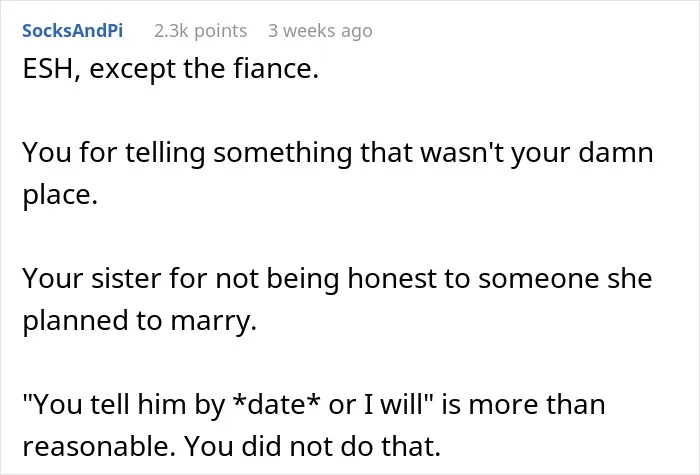This screenshot has height=475, width=700.
Task: Click the word "ESH" in the comment
Action: [48, 69]
